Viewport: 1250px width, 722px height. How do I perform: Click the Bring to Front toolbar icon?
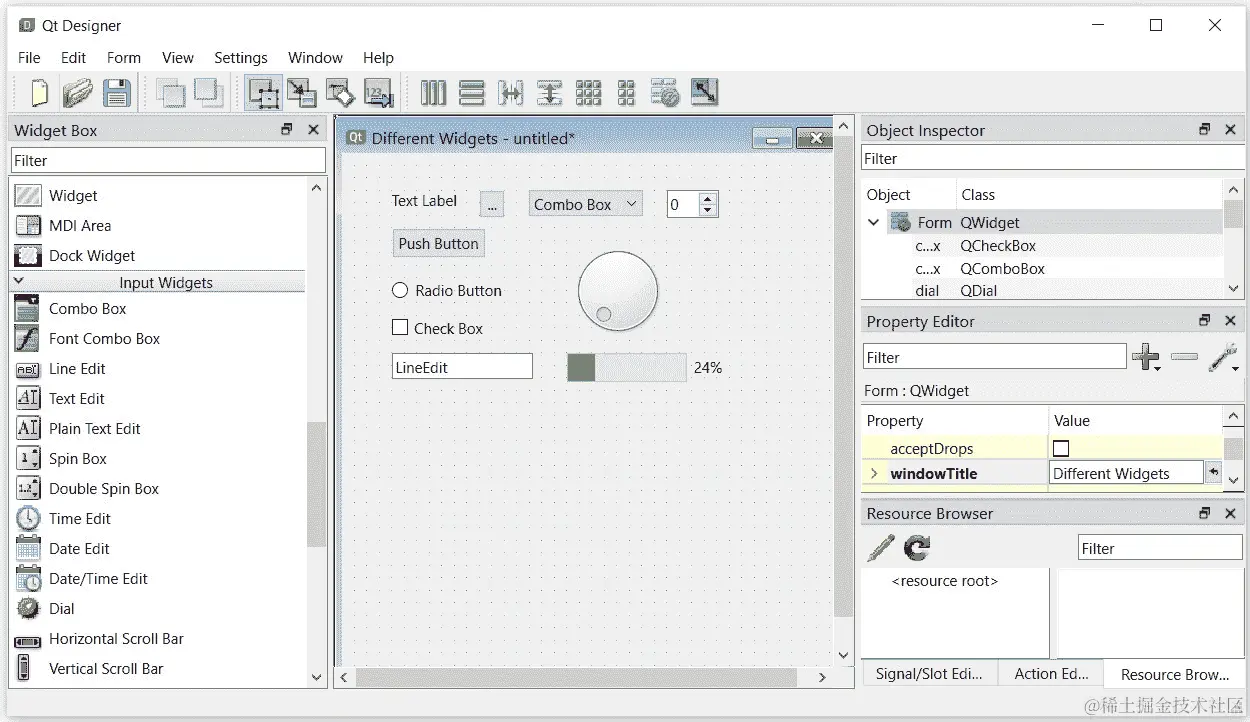[208, 93]
